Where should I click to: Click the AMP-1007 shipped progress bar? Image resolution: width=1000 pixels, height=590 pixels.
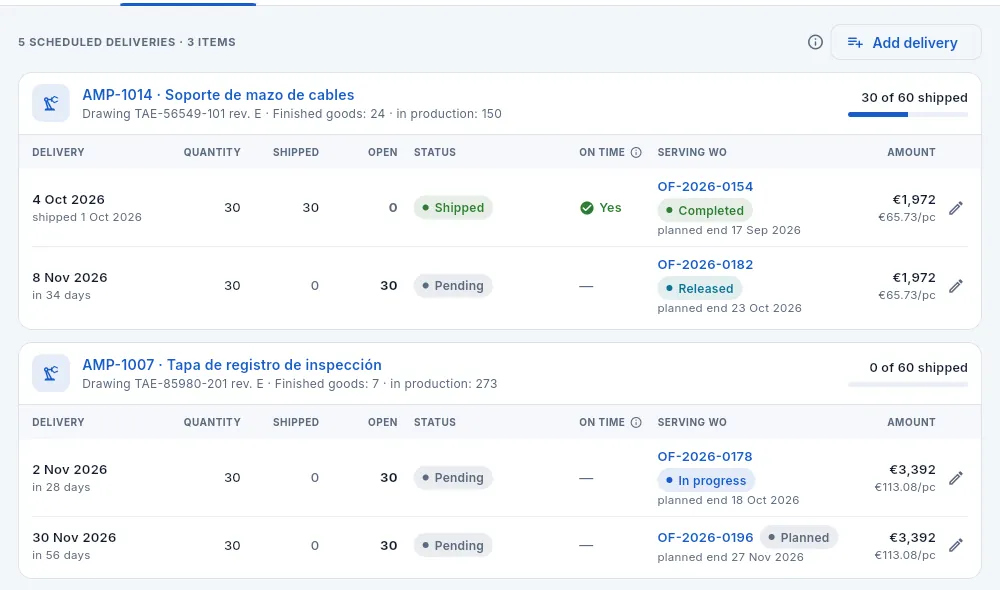click(908, 385)
